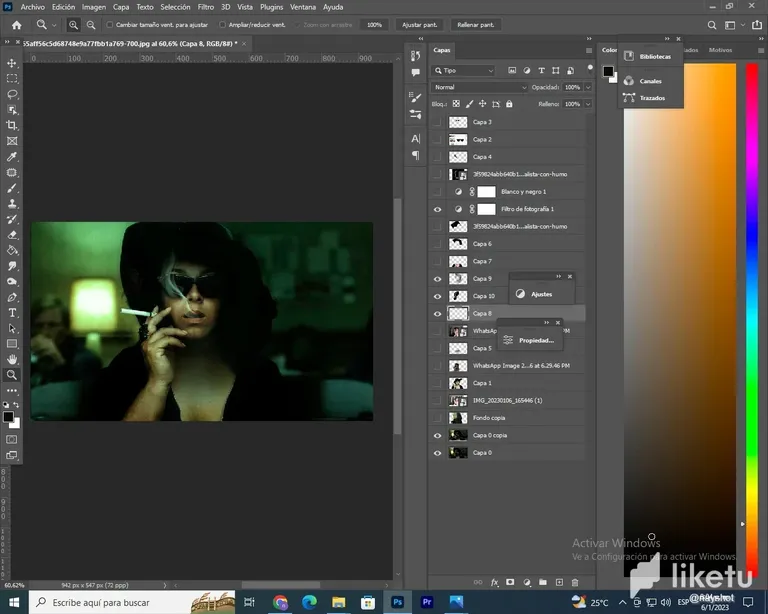Select the Rectangular Marquee tool
The width and height of the screenshot is (768, 614).
(x=12, y=78)
